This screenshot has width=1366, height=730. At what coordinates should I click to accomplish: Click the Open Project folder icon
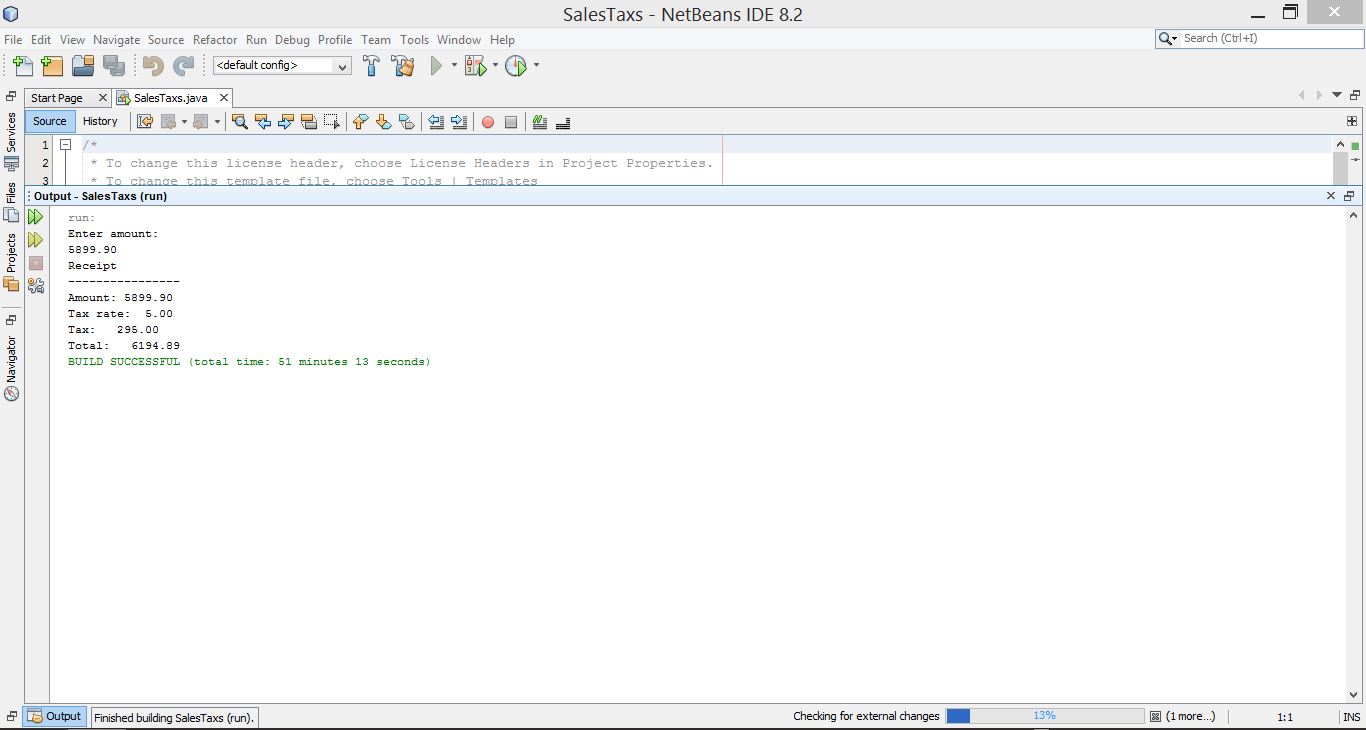[x=83, y=66]
